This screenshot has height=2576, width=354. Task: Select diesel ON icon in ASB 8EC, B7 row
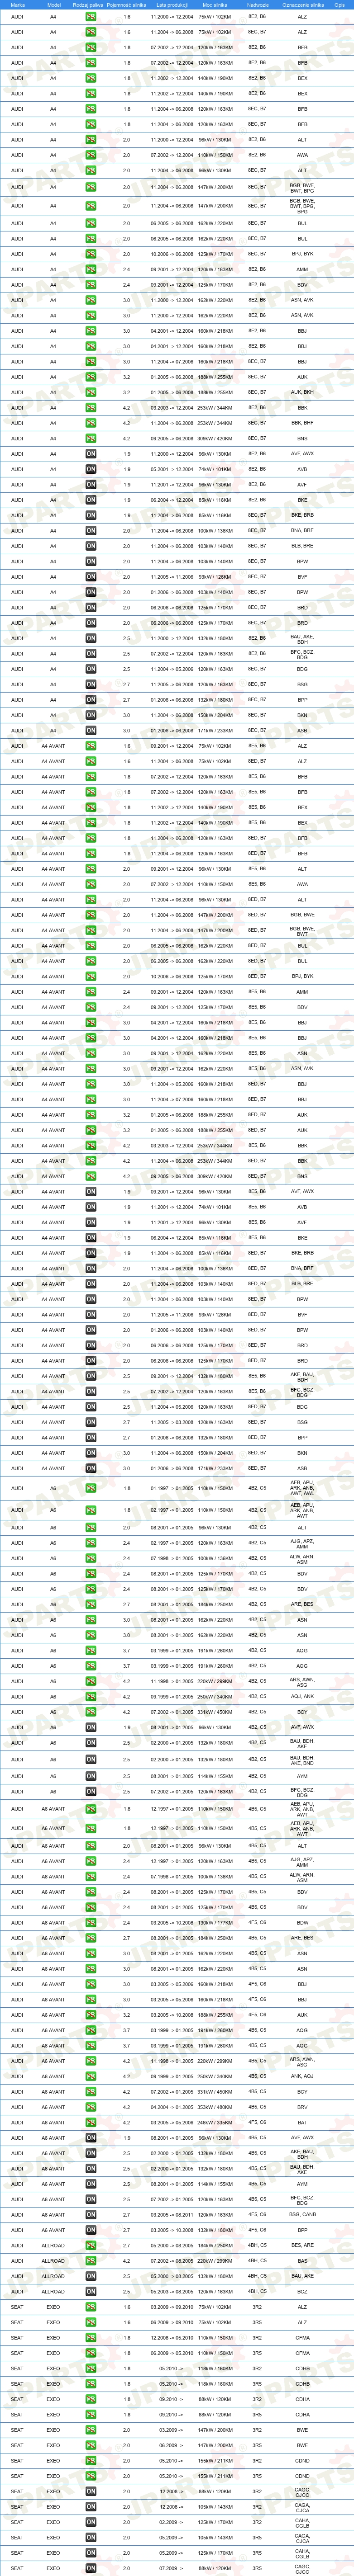91,730
